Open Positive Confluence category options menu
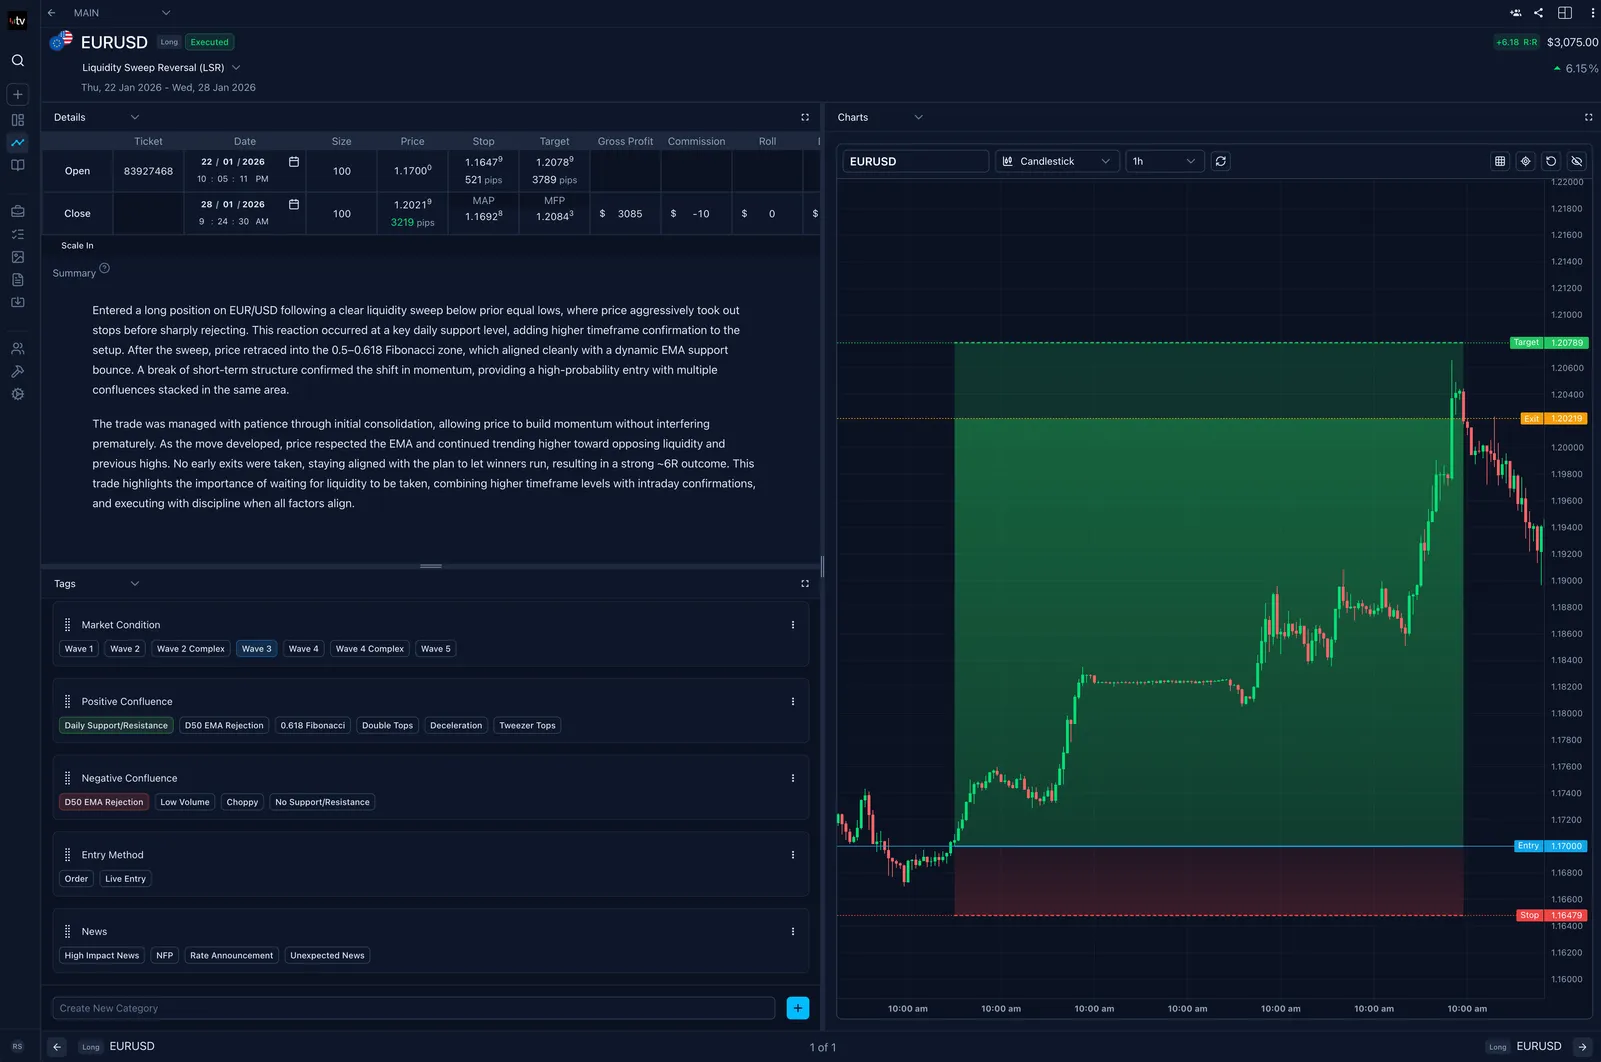Screen dimensions: 1601x1062 coord(793,702)
